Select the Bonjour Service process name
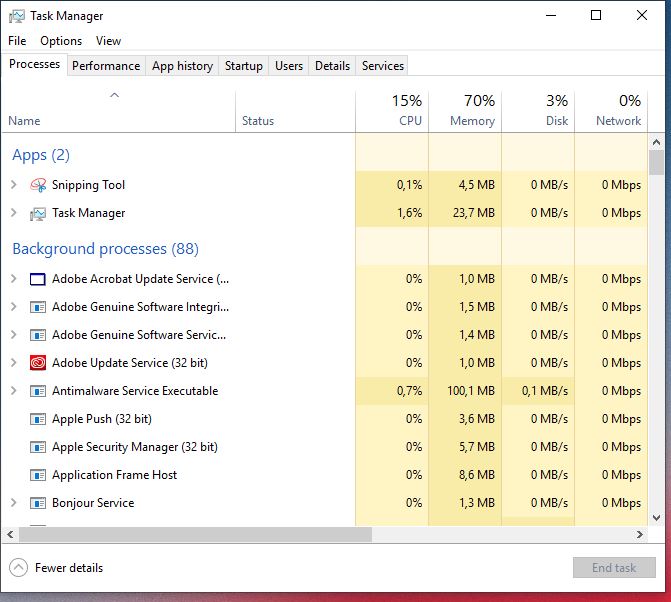 (x=93, y=503)
